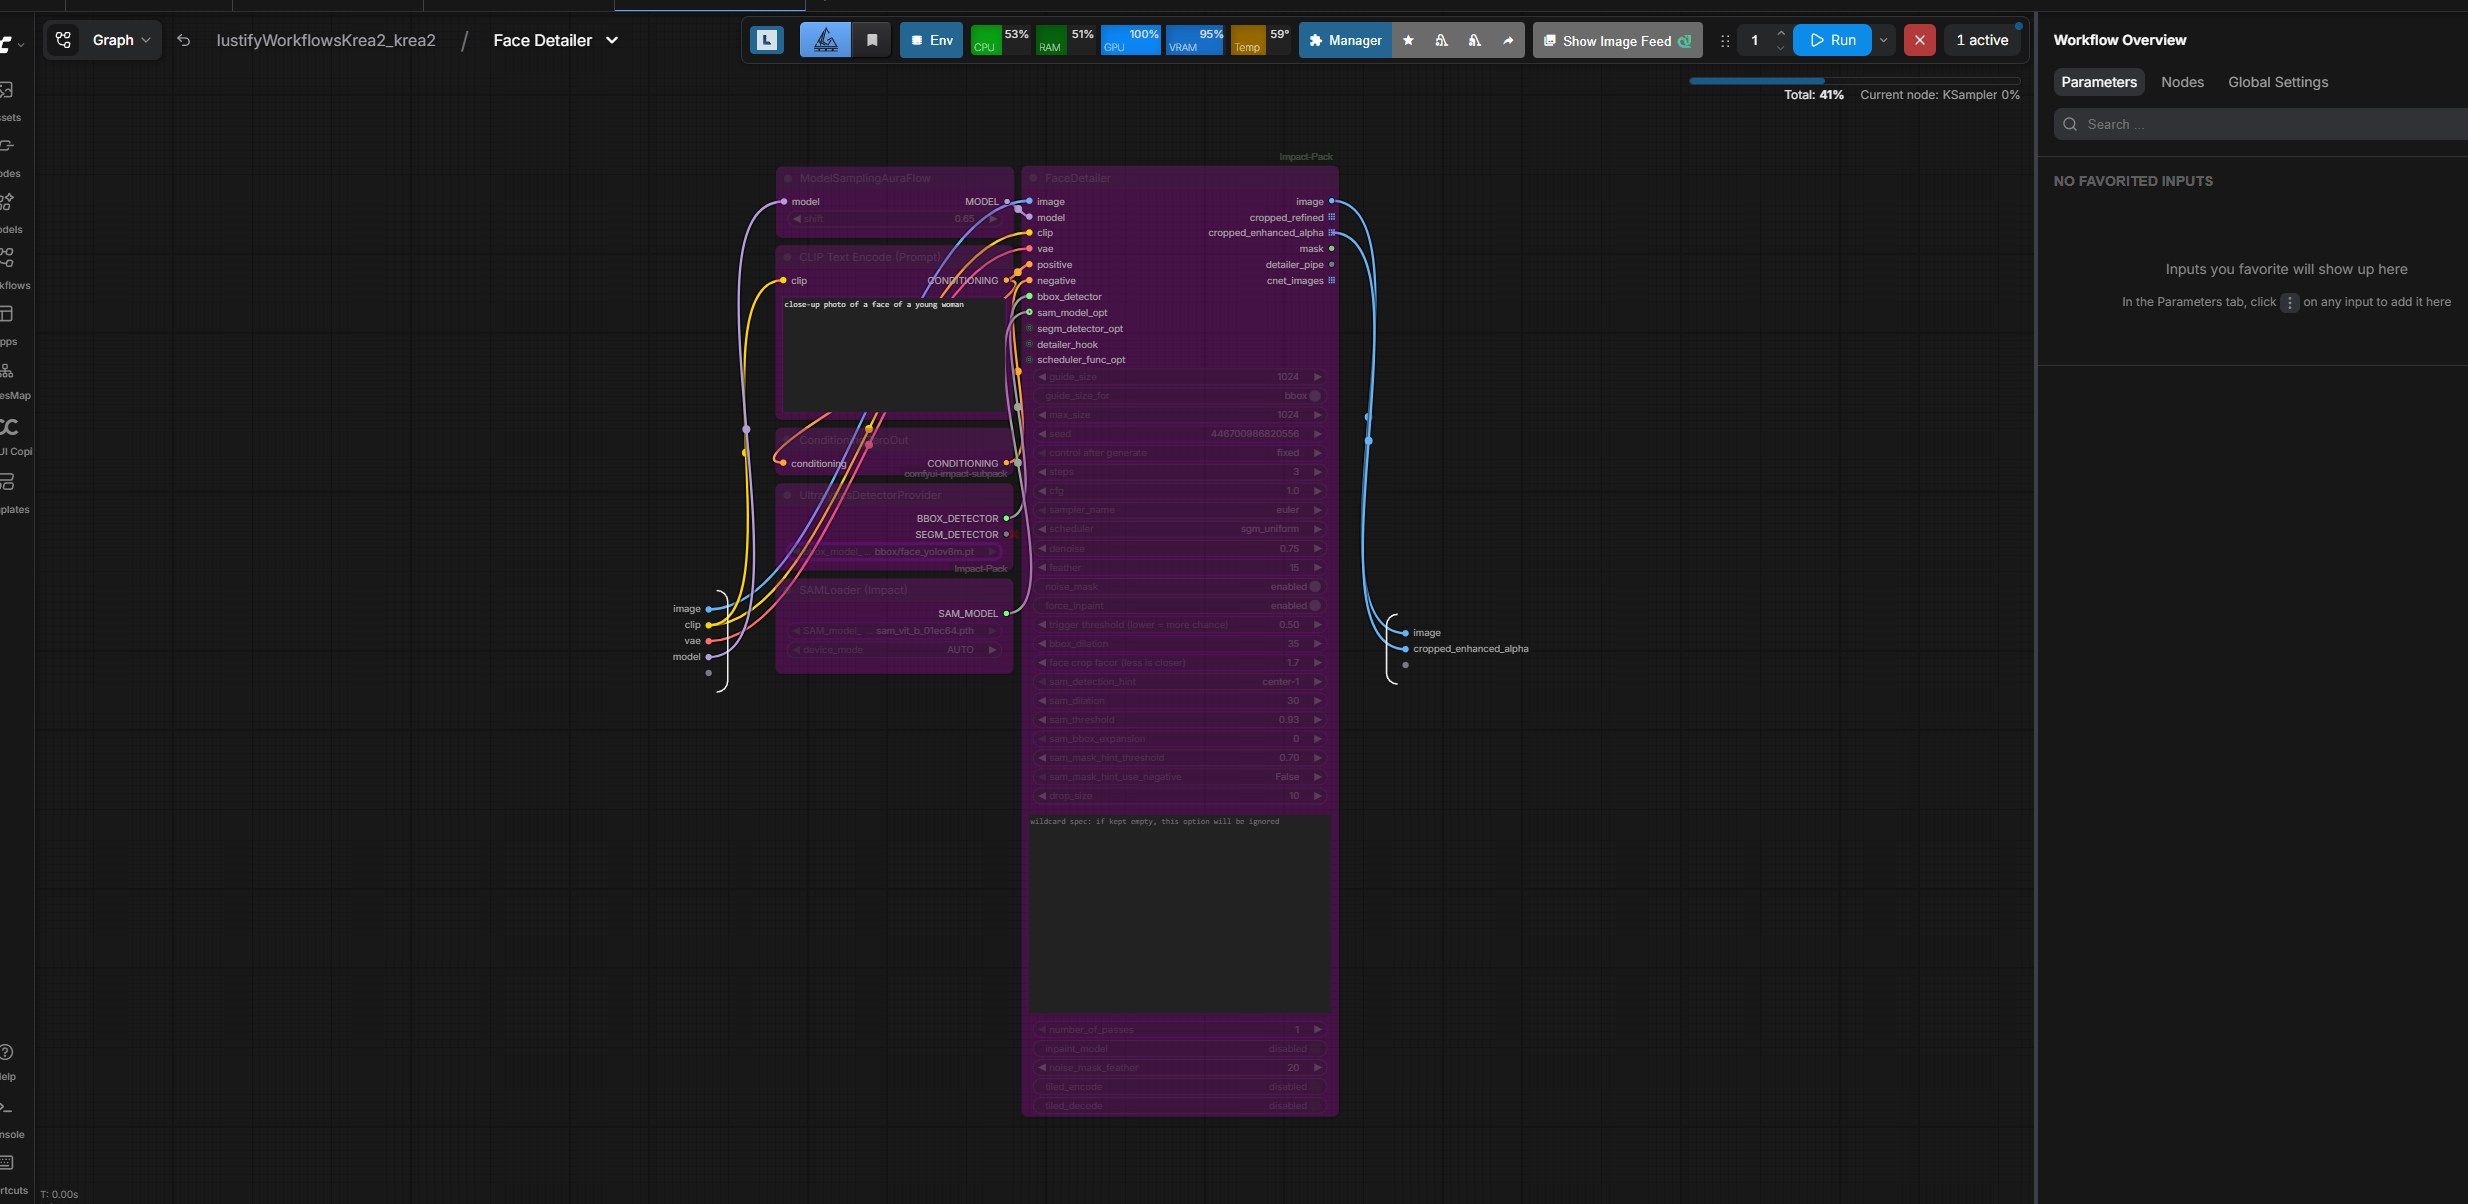Open the bbox model face_yolov8m.pt dropdown

point(894,552)
